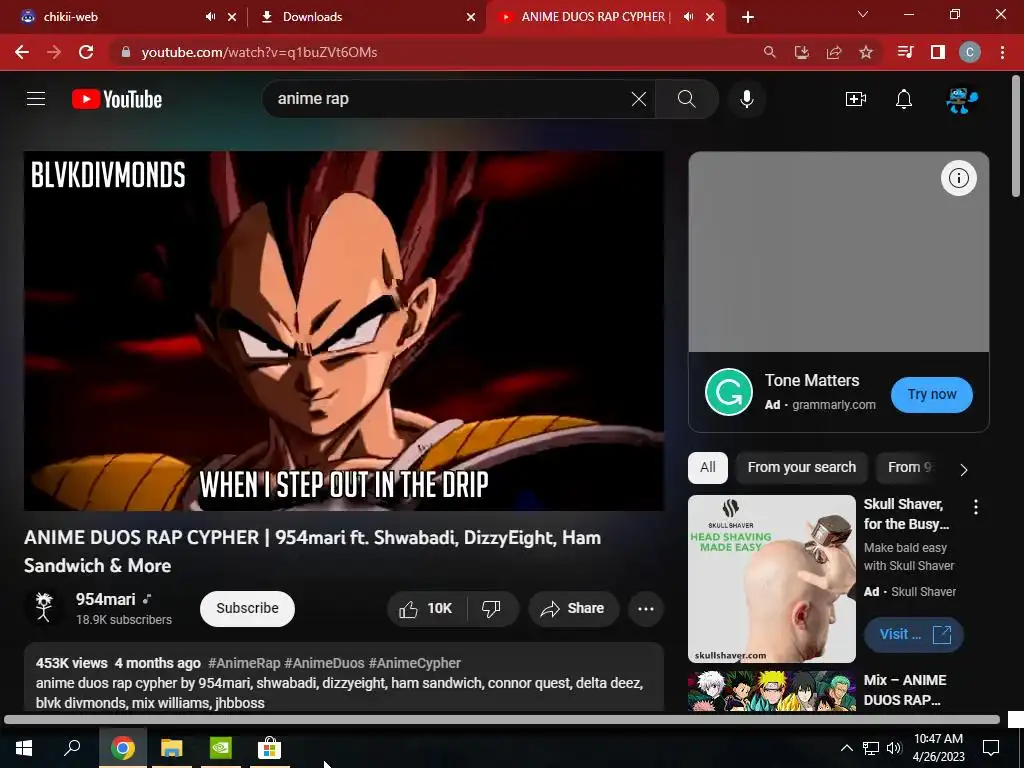Image resolution: width=1024 pixels, height=768 pixels.
Task: Show ad info with the 'i' icon
Action: 959,178
